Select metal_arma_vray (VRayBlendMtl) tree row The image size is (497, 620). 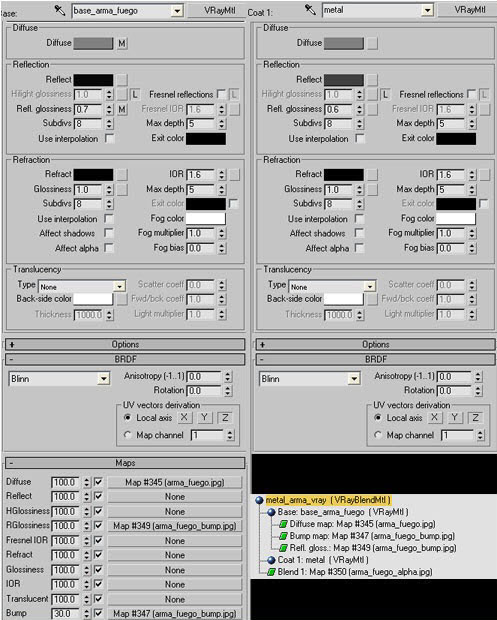328,501
